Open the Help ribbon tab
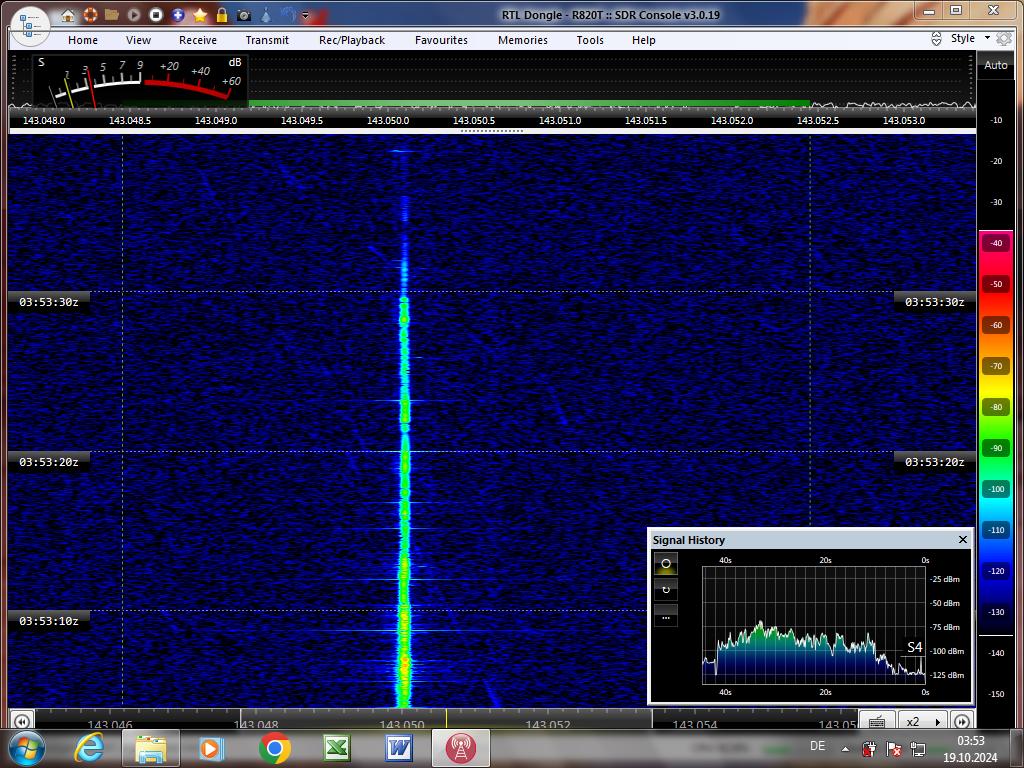 [643, 40]
